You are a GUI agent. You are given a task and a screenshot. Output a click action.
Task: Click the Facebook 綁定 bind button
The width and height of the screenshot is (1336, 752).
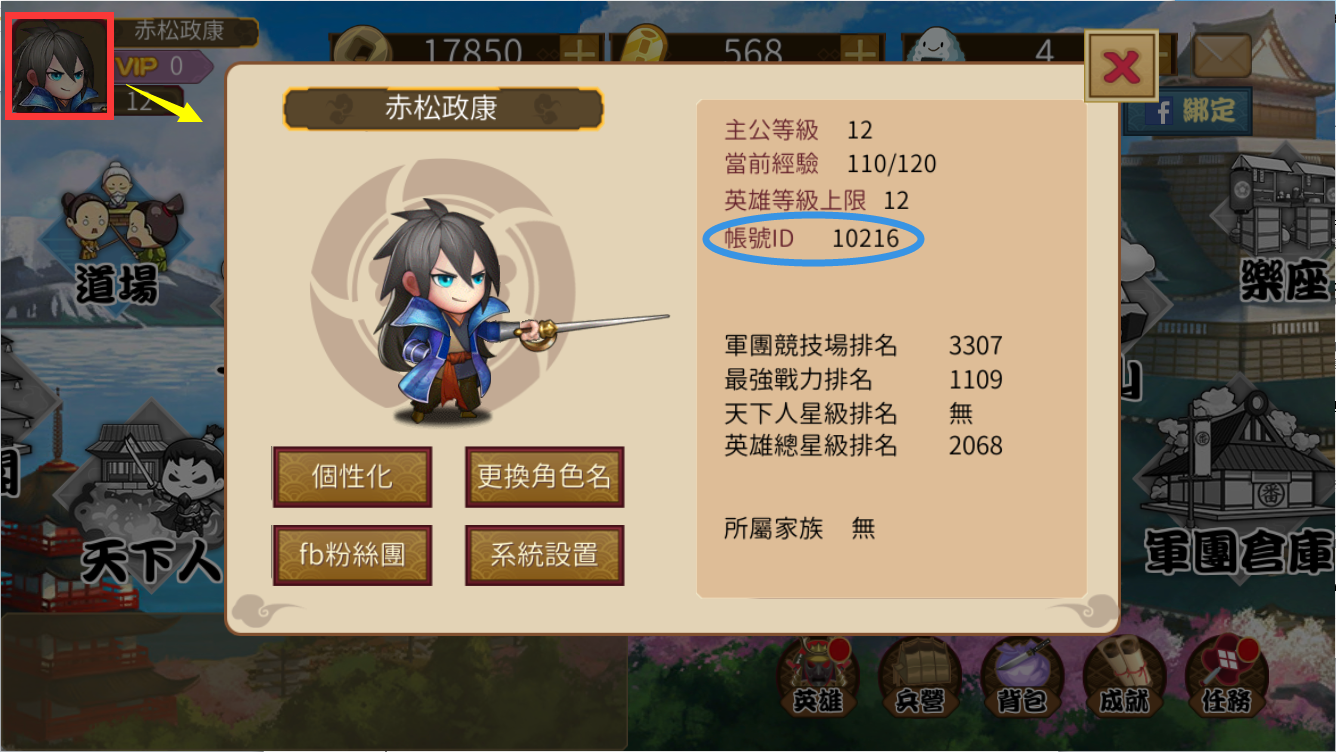1190,109
